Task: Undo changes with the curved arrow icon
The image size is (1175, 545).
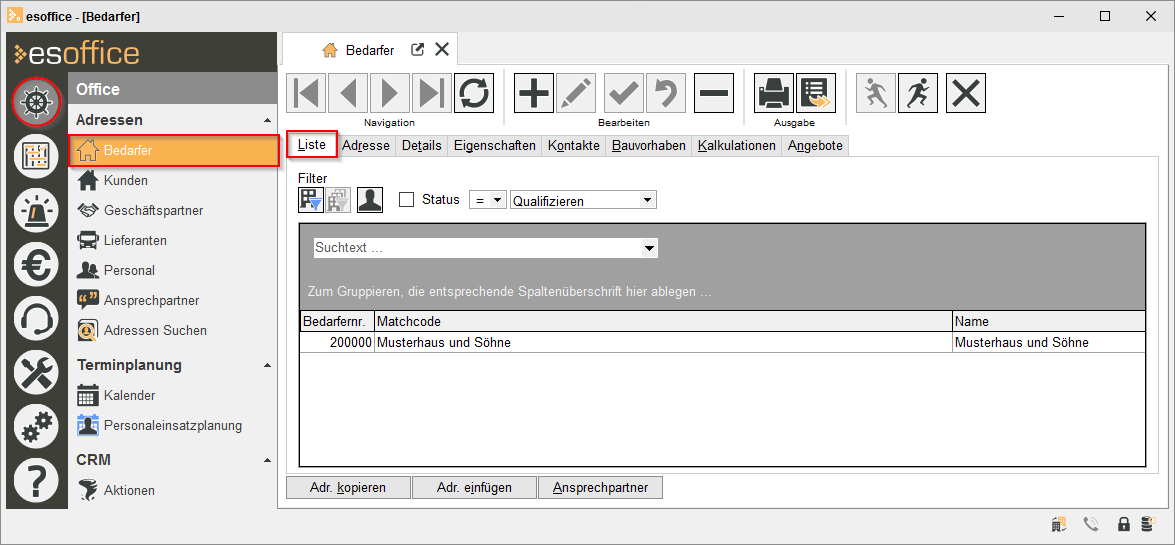Action: pyautogui.click(x=666, y=94)
